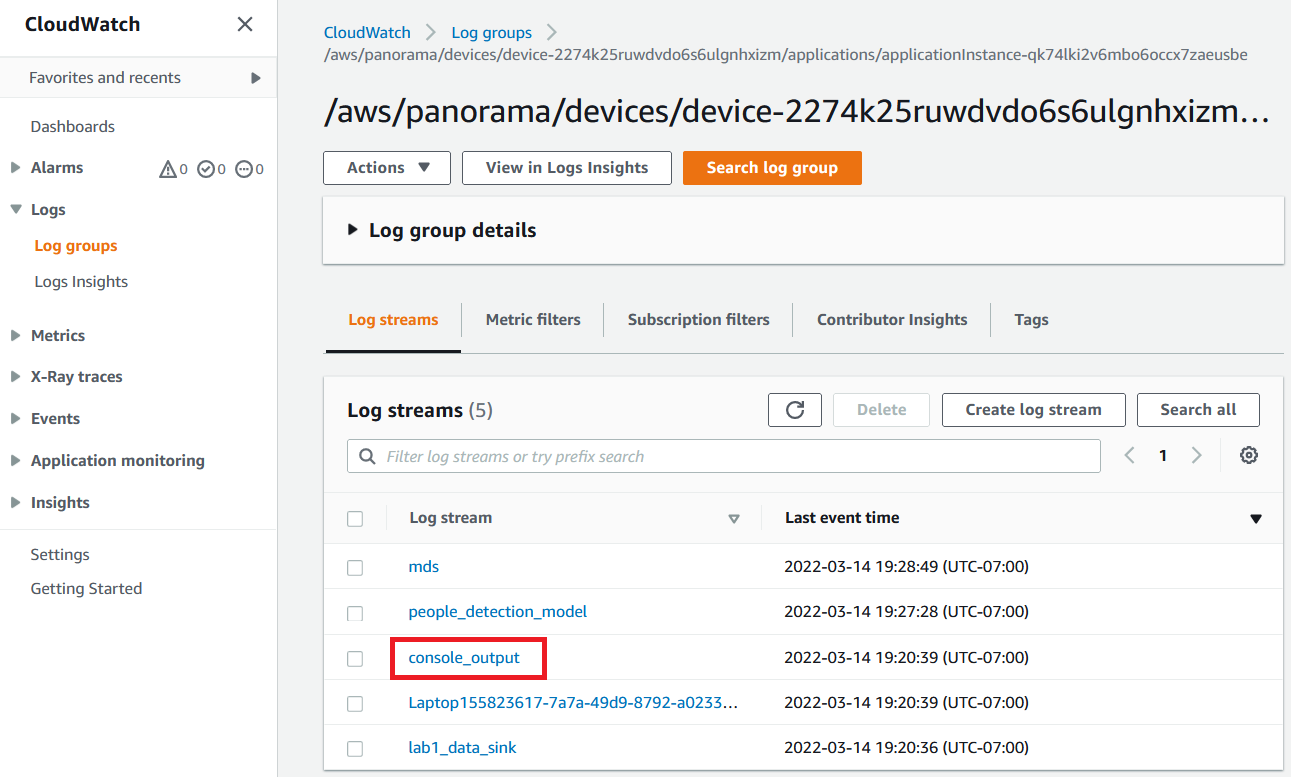Open the Tags tab

pyautogui.click(x=1031, y=320)
